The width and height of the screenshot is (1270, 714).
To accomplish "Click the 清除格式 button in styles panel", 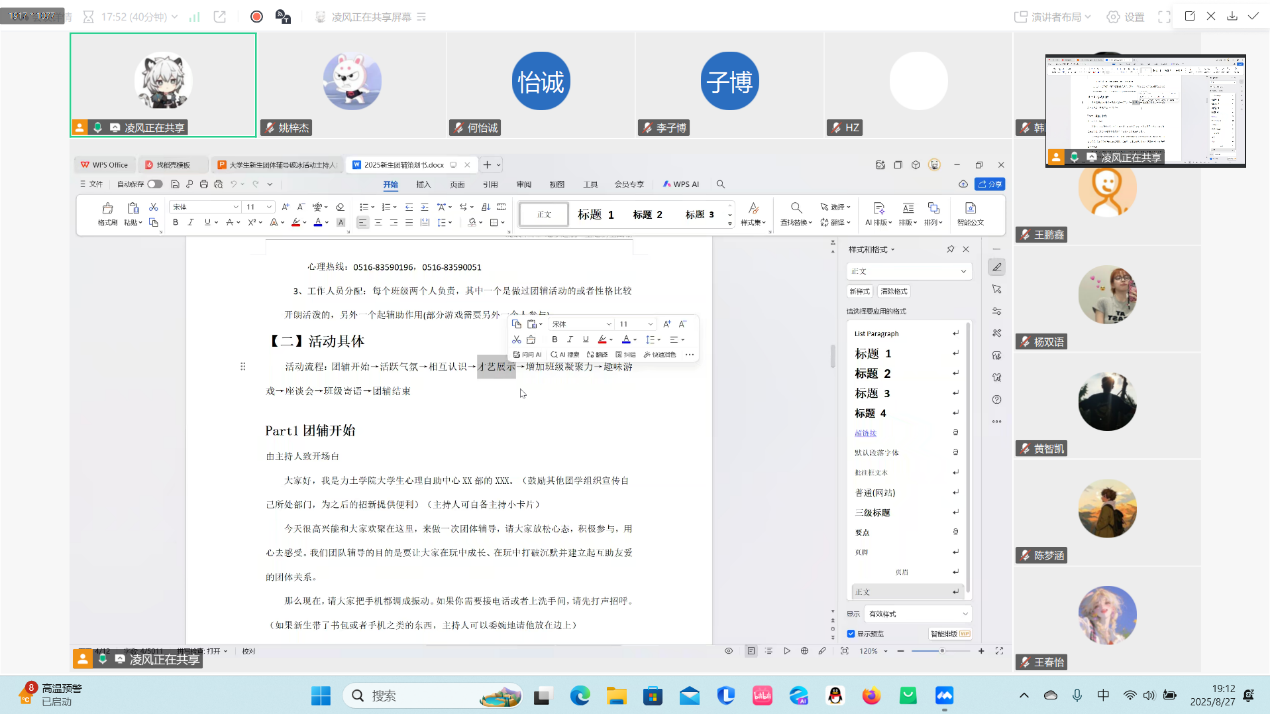I will [x=893, y=291].
